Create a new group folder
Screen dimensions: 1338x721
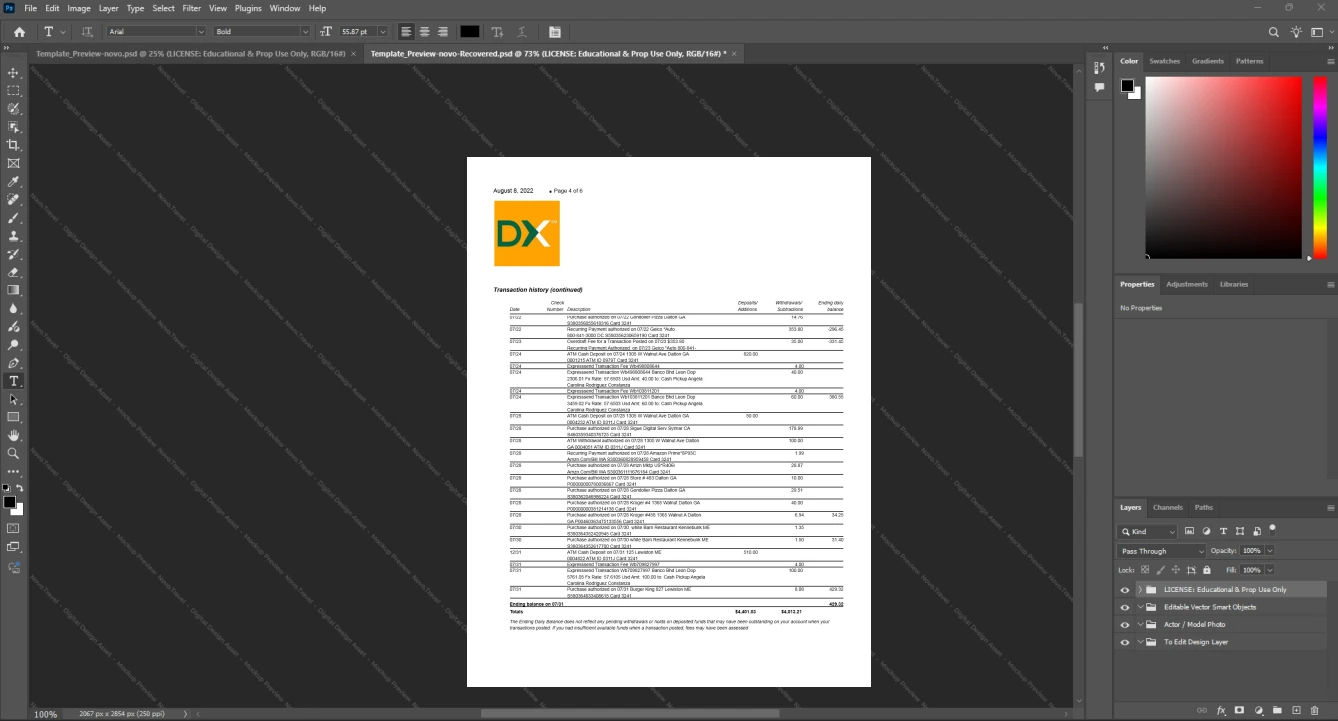tap(1277, 710)
